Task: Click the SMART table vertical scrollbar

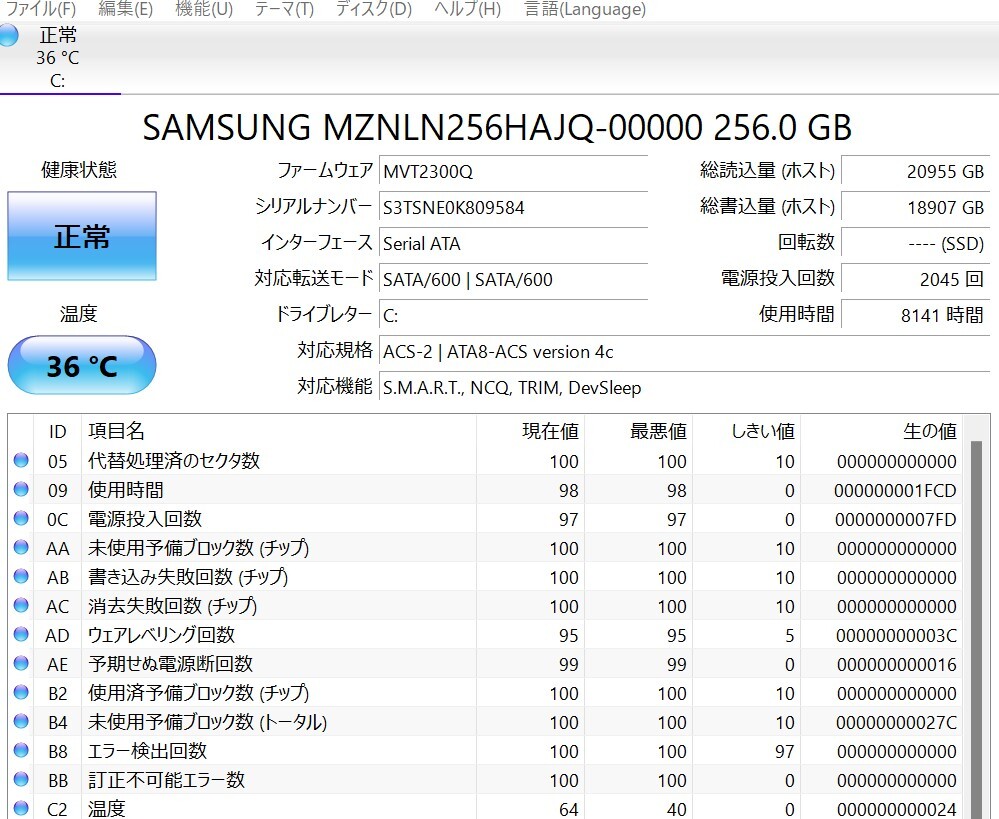Action: [x=976, y=628]
